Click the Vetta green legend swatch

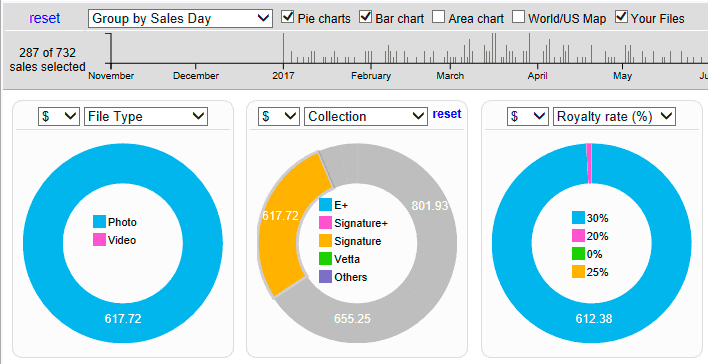(x=326, y=259)
